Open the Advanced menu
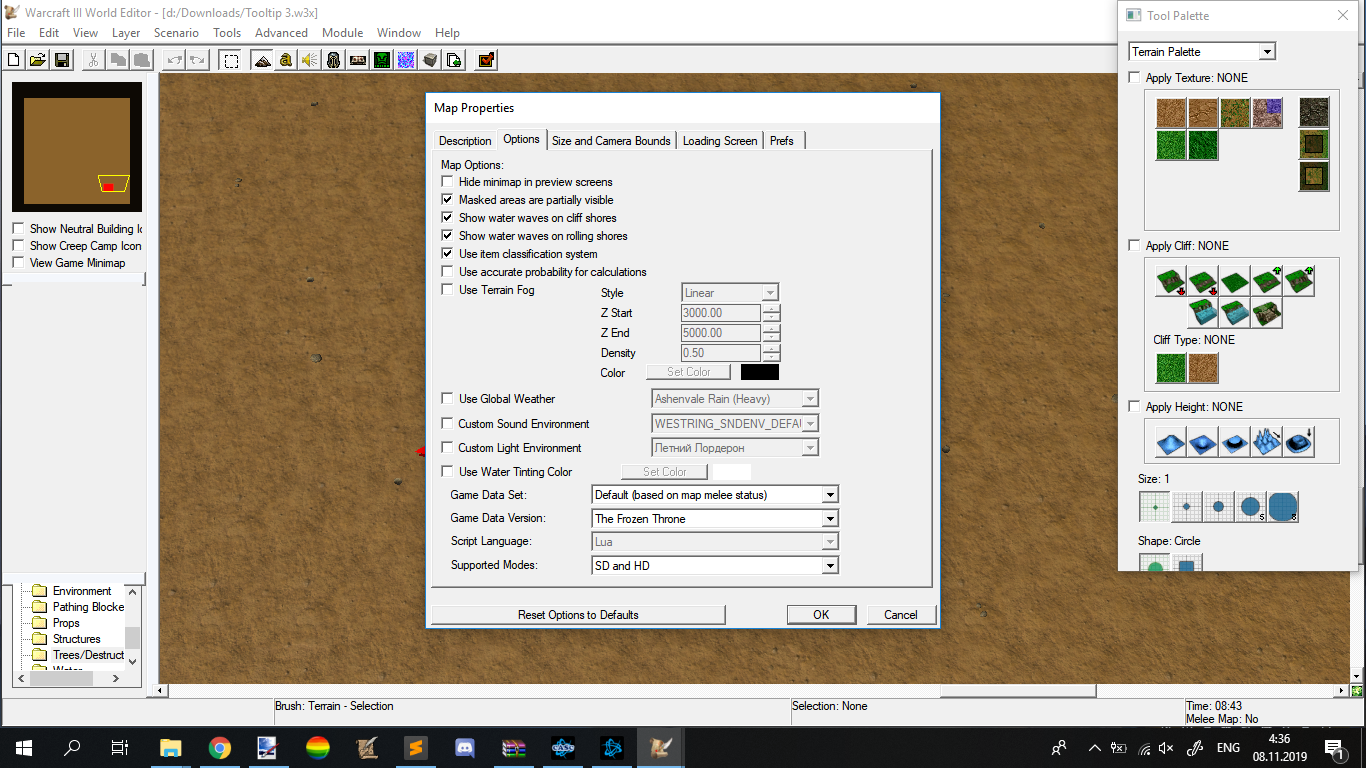1366x768 pixels. [x=281, y=33]
